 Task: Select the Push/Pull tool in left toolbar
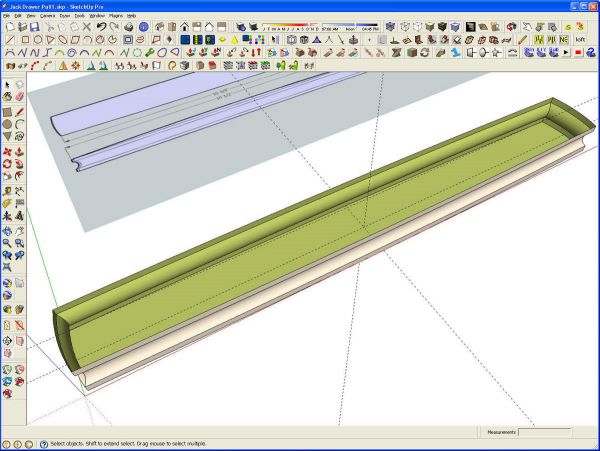coord(19,151)
